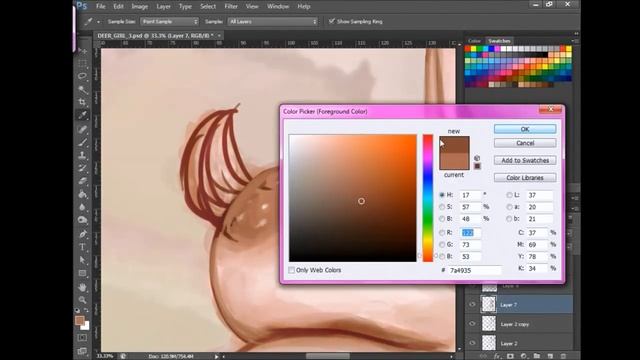Select the Eraser tool
This screenshot has height=360, width=640.
(83, 181)
